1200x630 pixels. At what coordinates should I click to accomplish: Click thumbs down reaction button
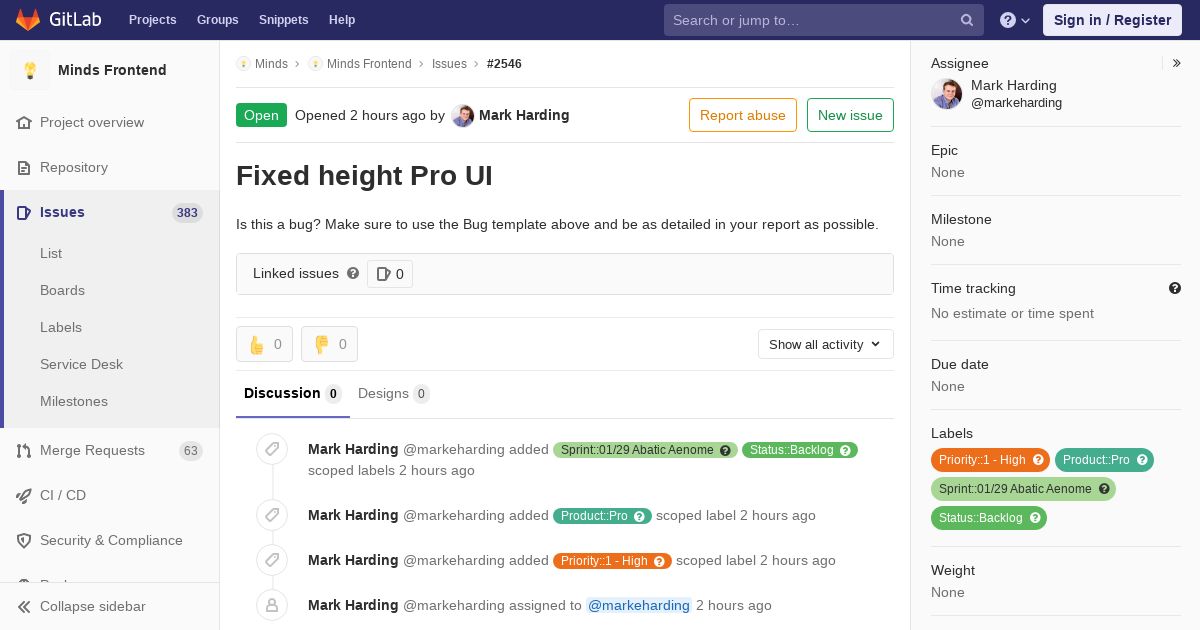[330, 344]
